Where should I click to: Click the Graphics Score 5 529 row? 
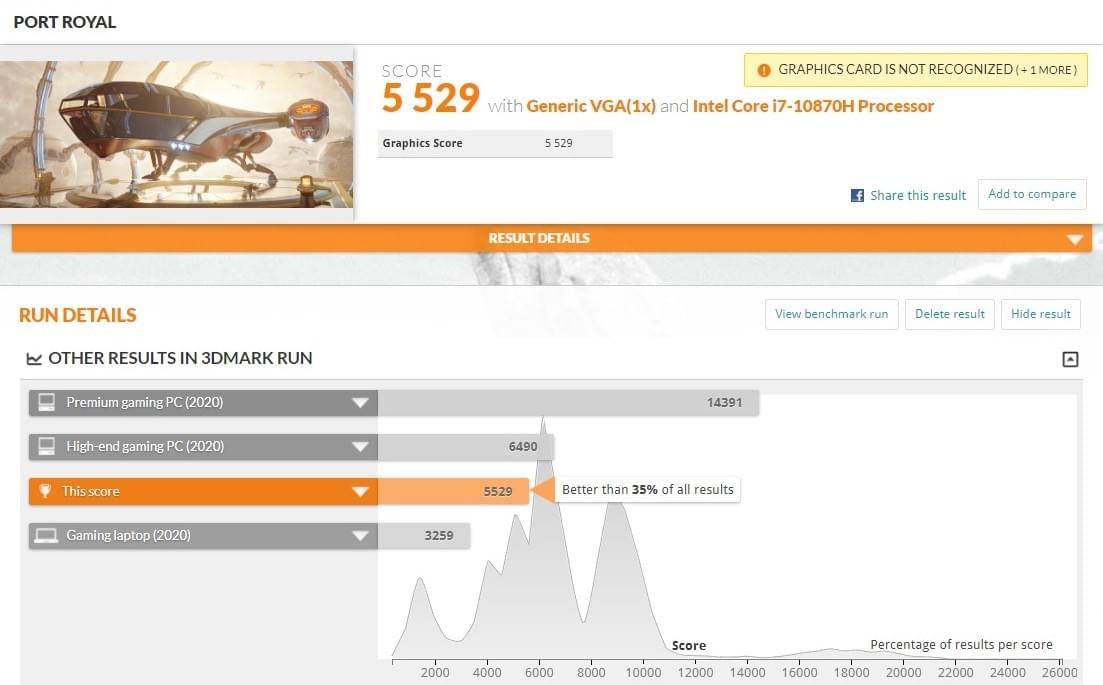pyautogui.click(x=495, y=143)
